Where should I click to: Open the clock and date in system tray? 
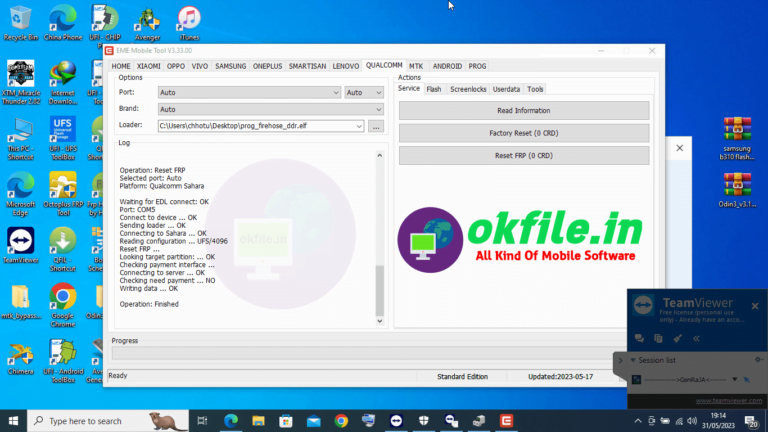pos(718,421)
